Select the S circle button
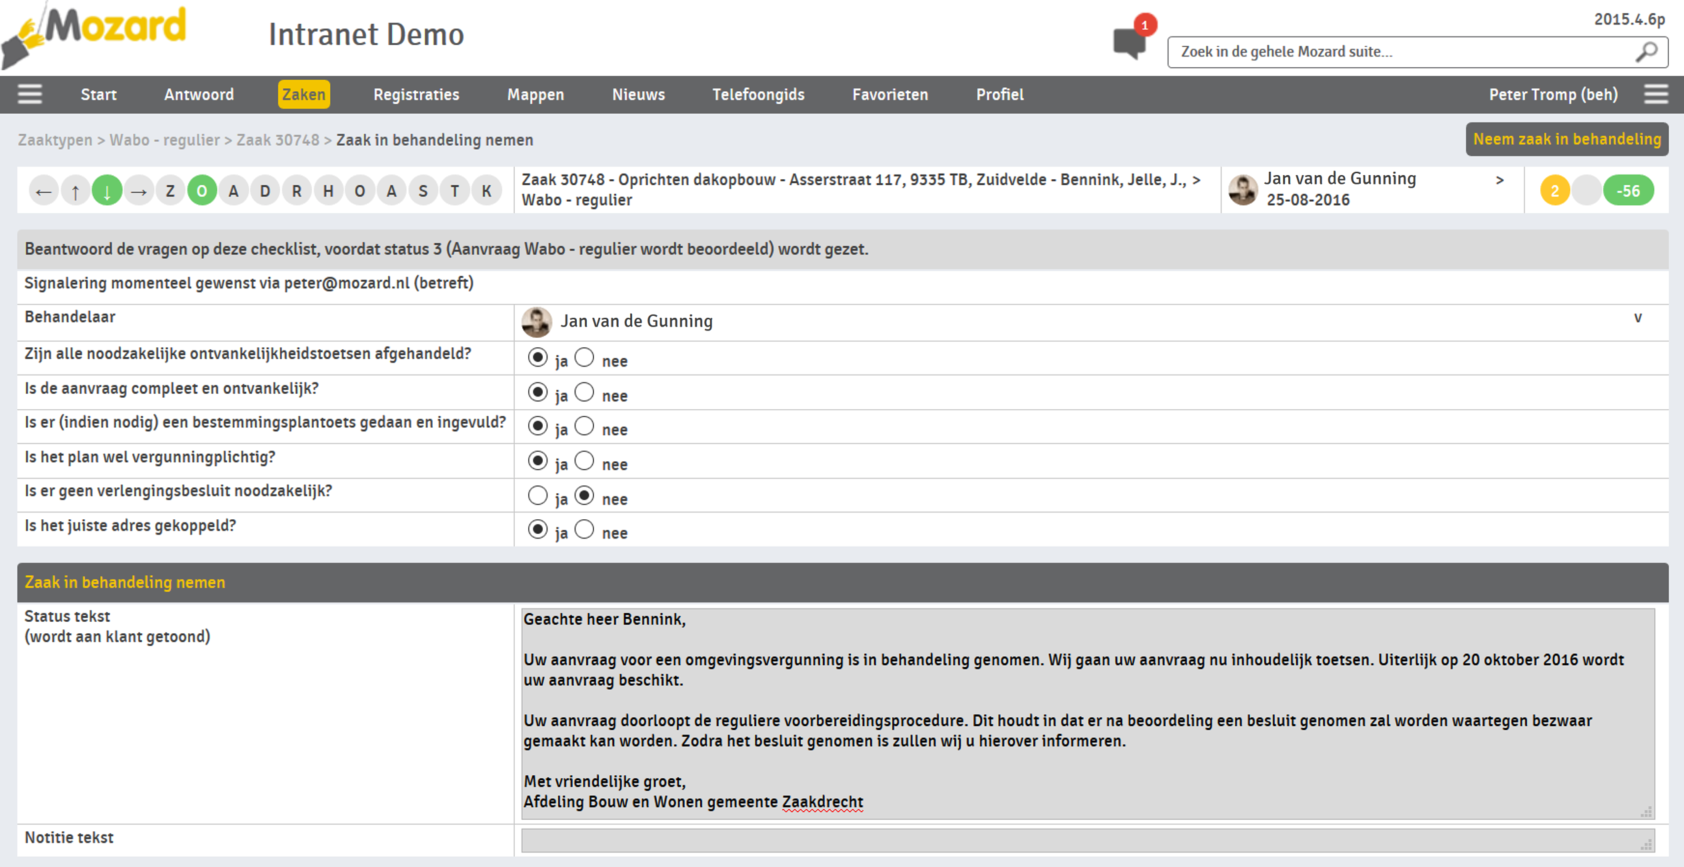 tap(423, 191)
